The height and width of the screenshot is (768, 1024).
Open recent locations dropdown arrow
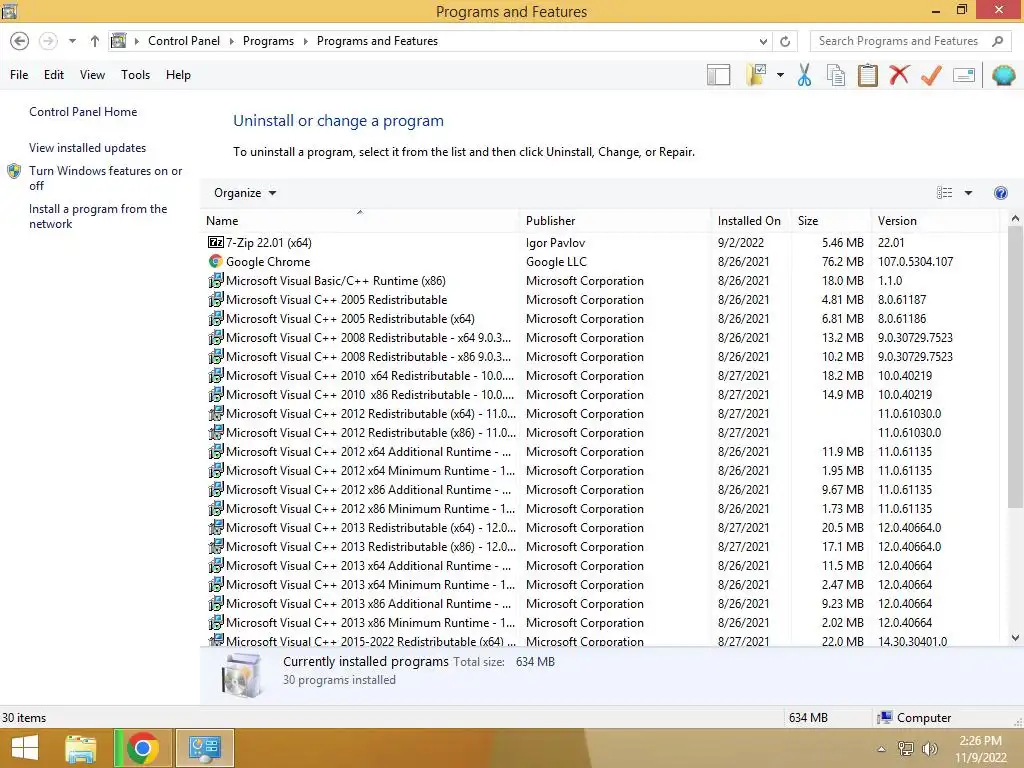point(72,41)
